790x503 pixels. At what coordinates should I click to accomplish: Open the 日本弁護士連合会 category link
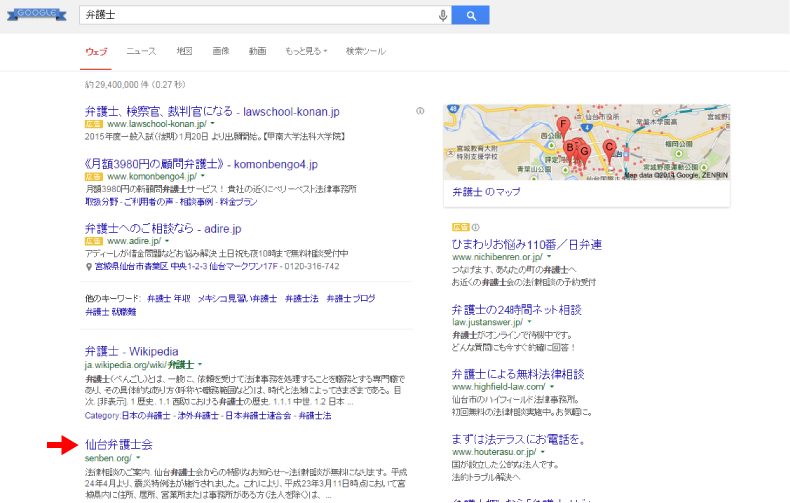click(x=258, y=416)
